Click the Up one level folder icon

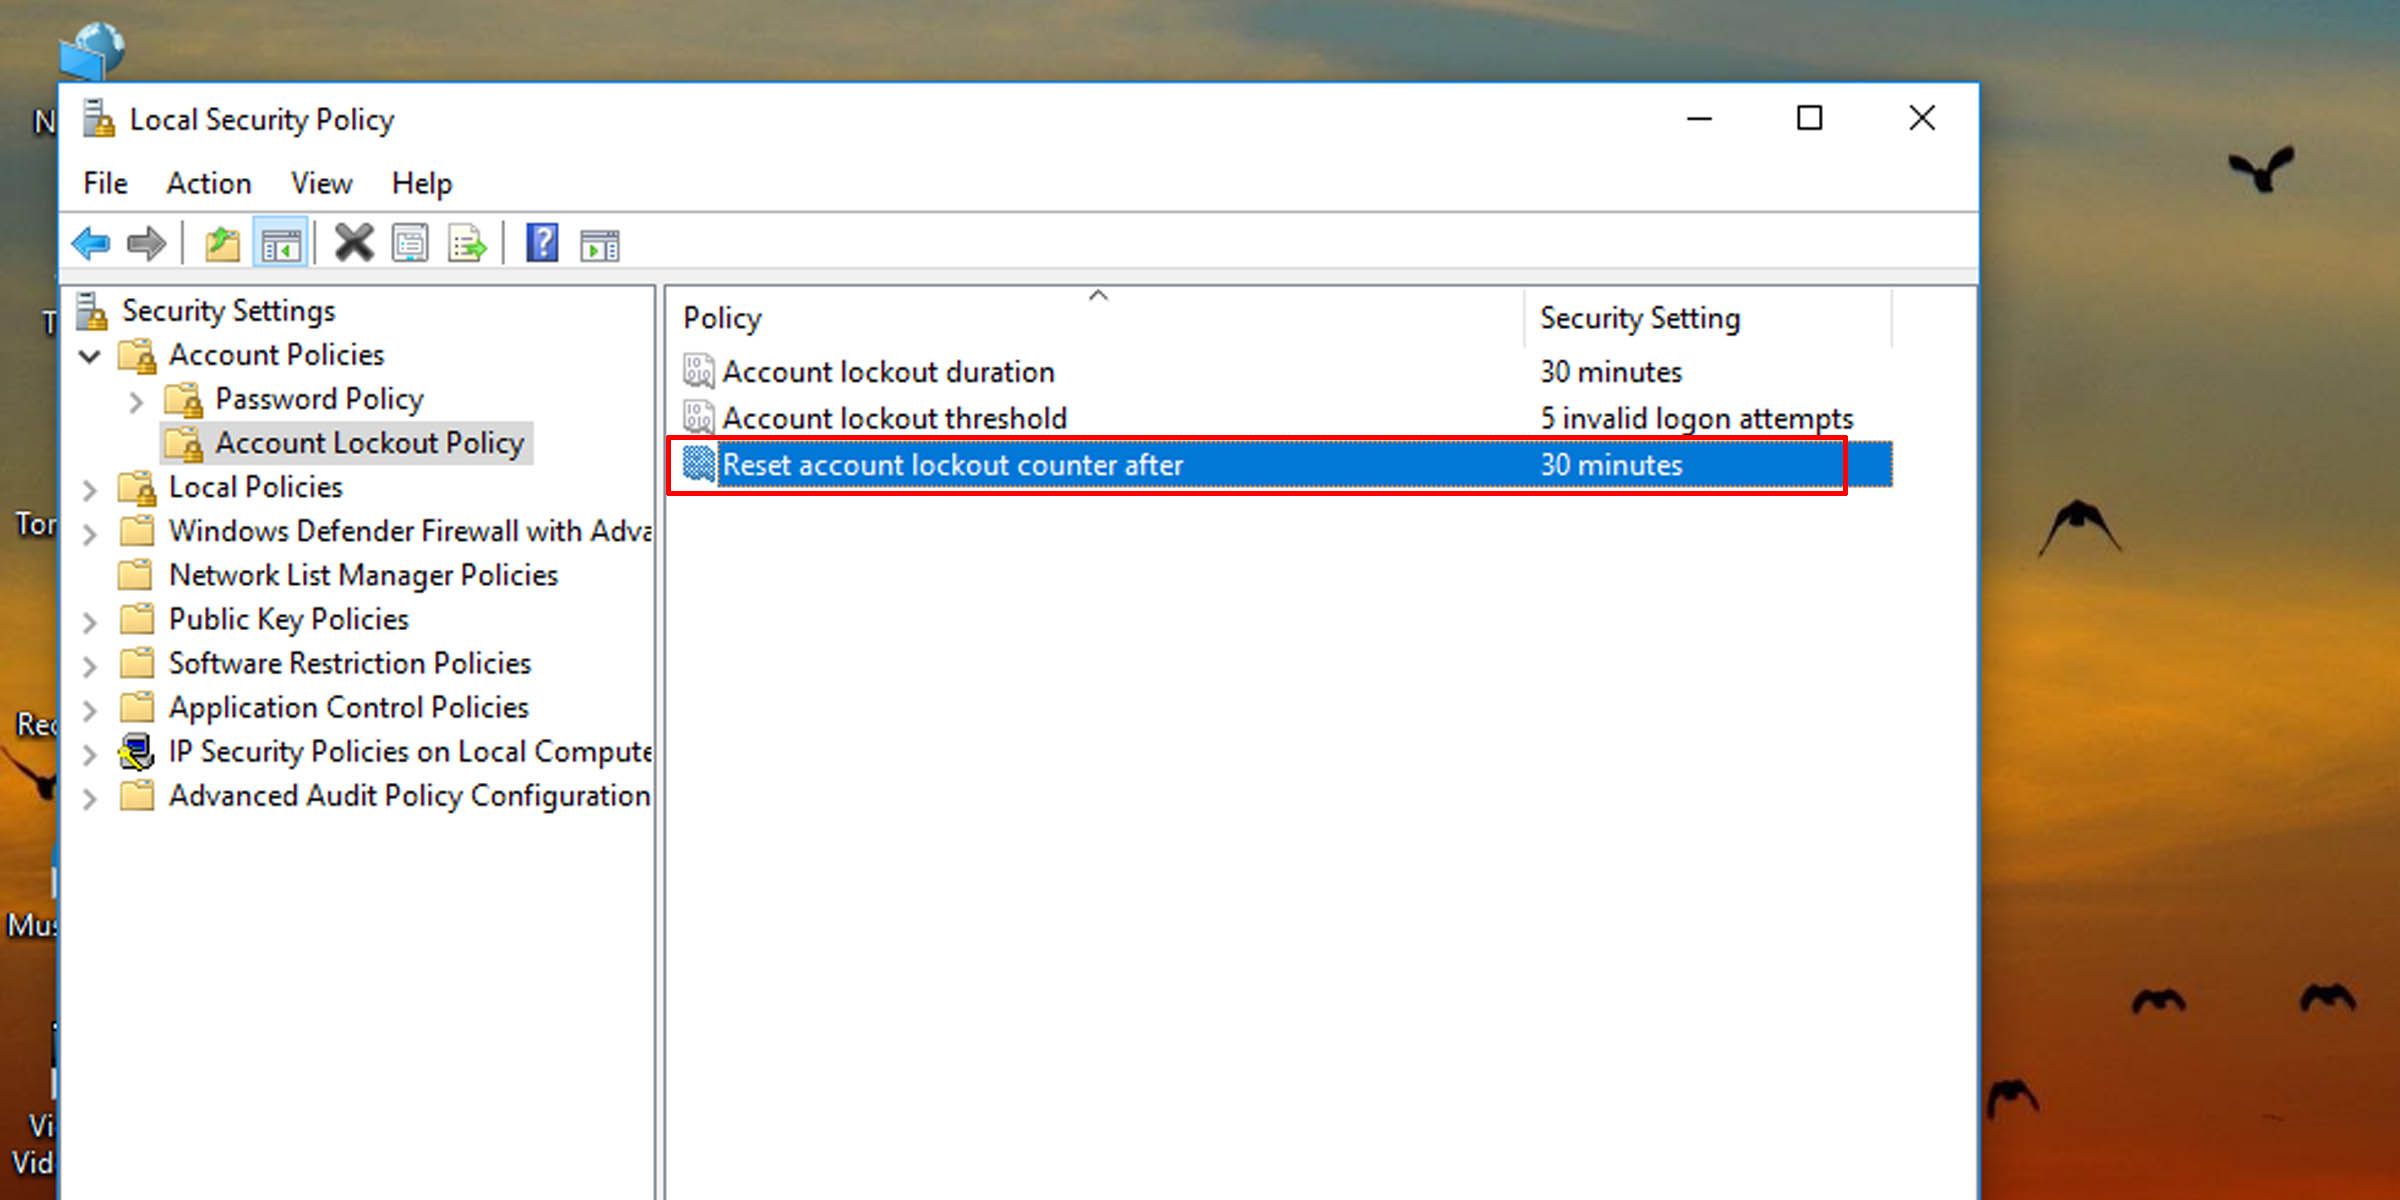pyautogui.click(x=222, y=242)
